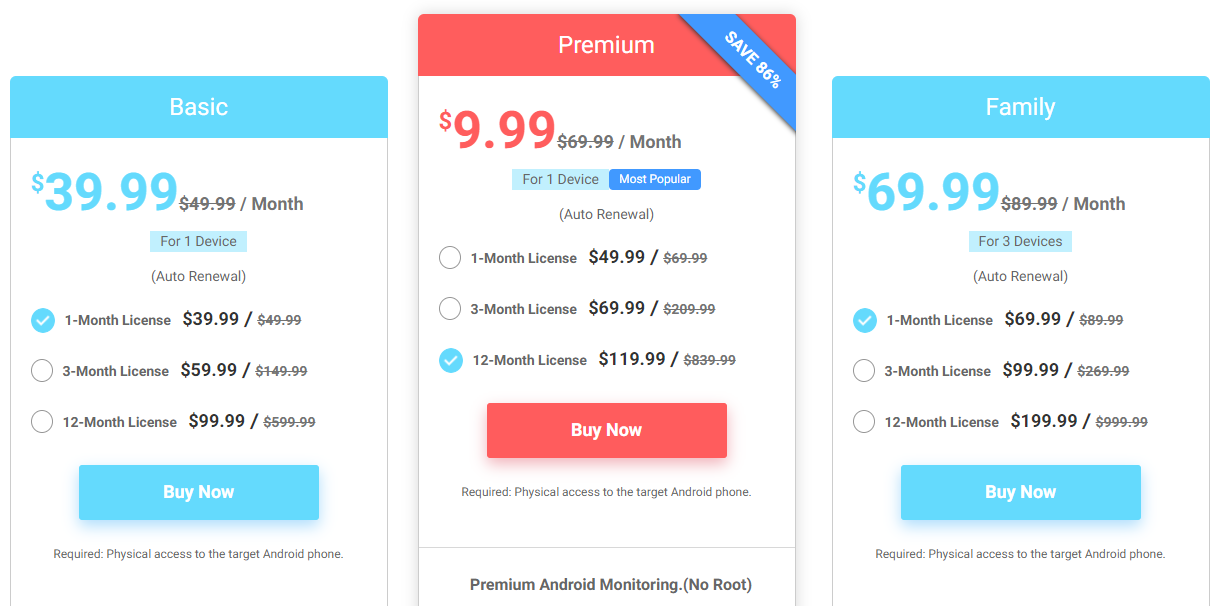Select Family 1-Month License at $69.99
The height and width of the screenshot is (606, 1226).
(865, 320)
